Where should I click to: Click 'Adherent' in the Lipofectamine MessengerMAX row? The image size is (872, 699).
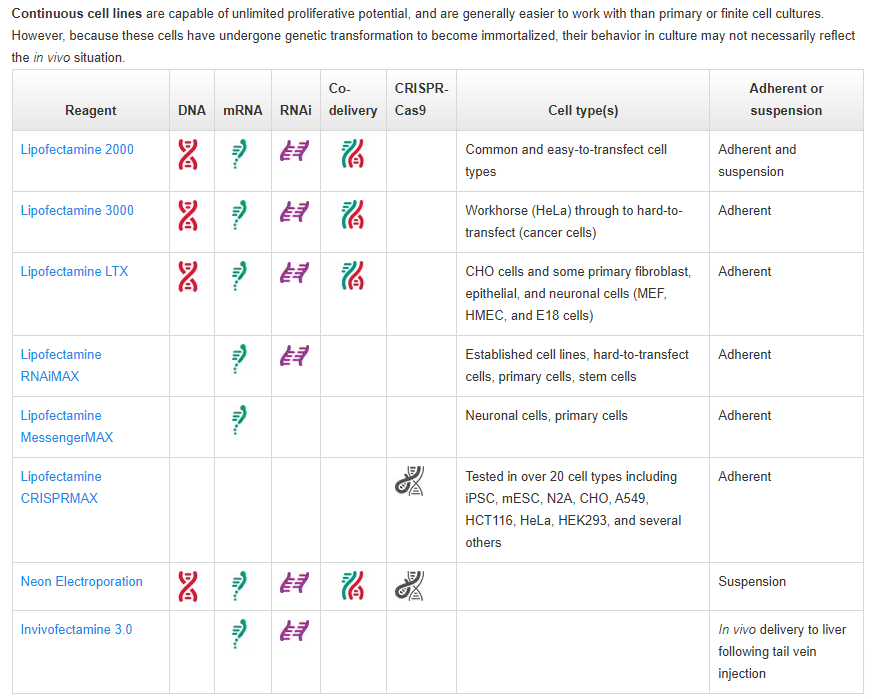745,416
